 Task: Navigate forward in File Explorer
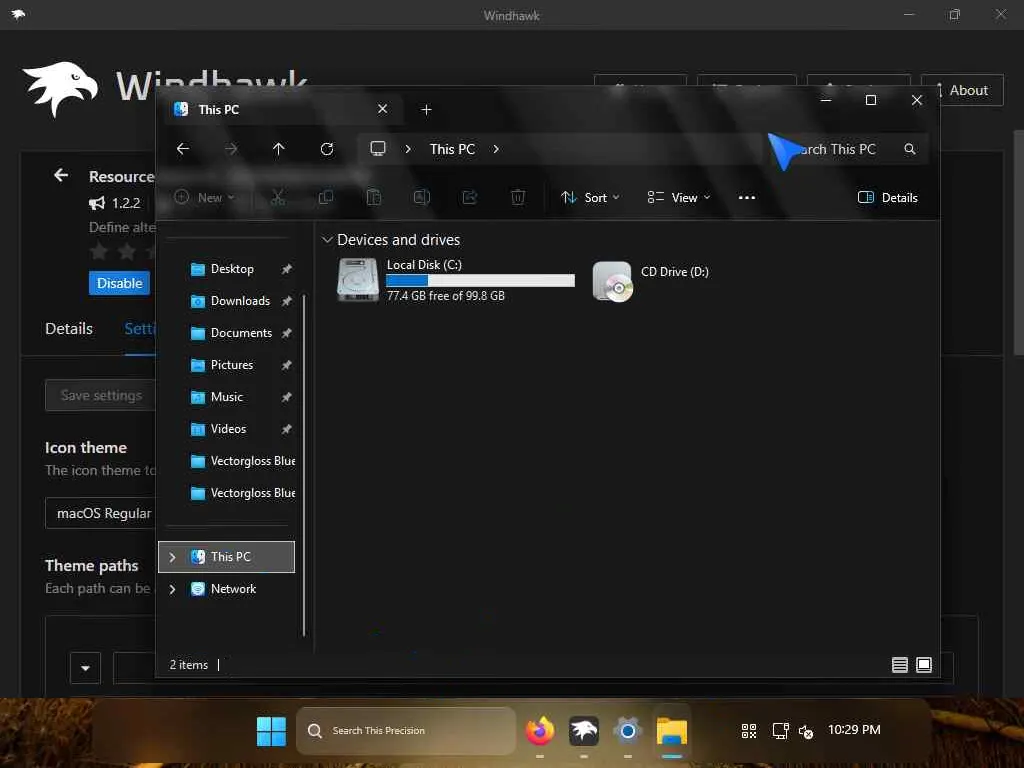pyautogui.click(x=231, y=149)
